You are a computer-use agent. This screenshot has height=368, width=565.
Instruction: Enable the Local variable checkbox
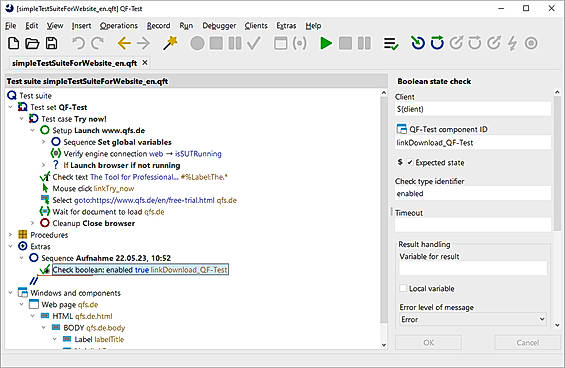(403, 288)
